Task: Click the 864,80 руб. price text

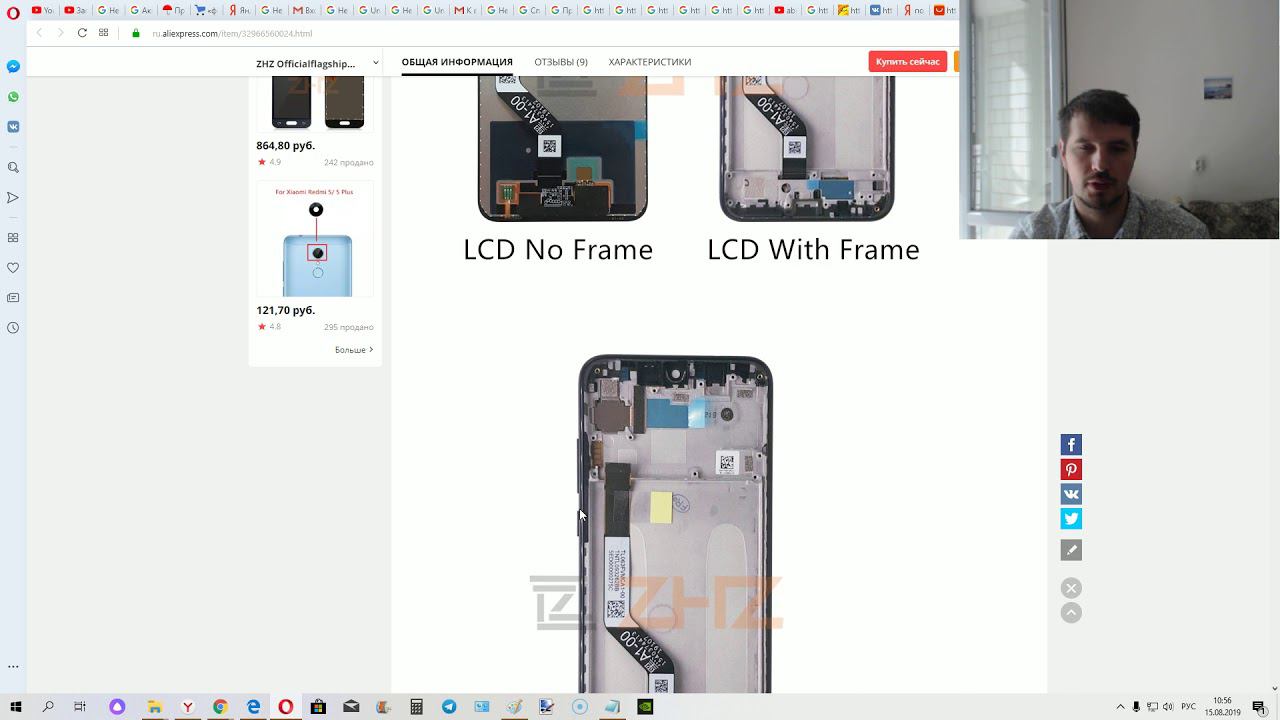Action: [285, 146]
